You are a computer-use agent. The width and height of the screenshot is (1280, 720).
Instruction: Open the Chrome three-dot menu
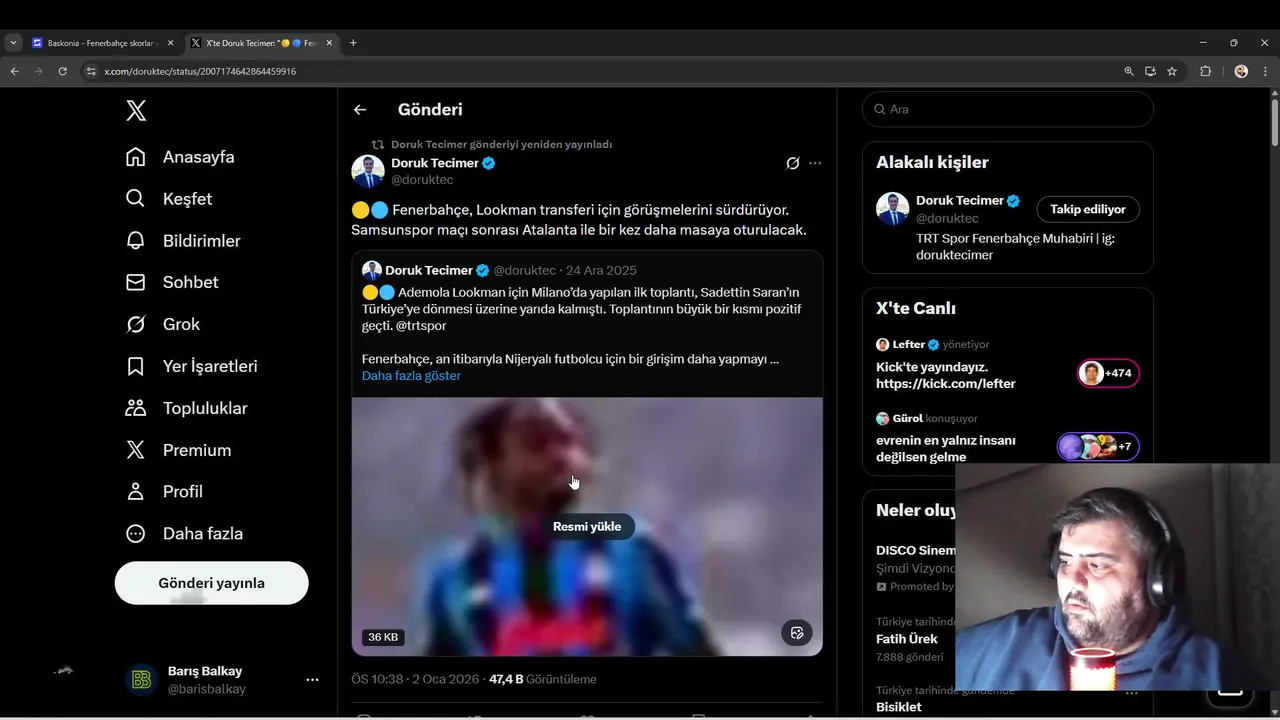pos(1266,71)
